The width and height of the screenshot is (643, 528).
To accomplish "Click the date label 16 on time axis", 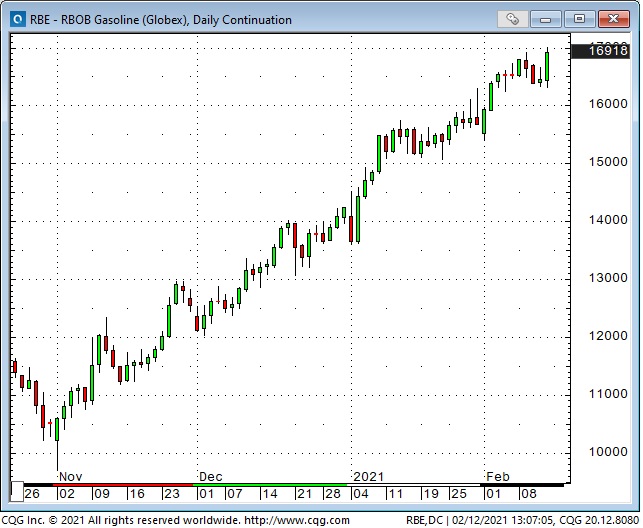I will click(x=137, y=494).
